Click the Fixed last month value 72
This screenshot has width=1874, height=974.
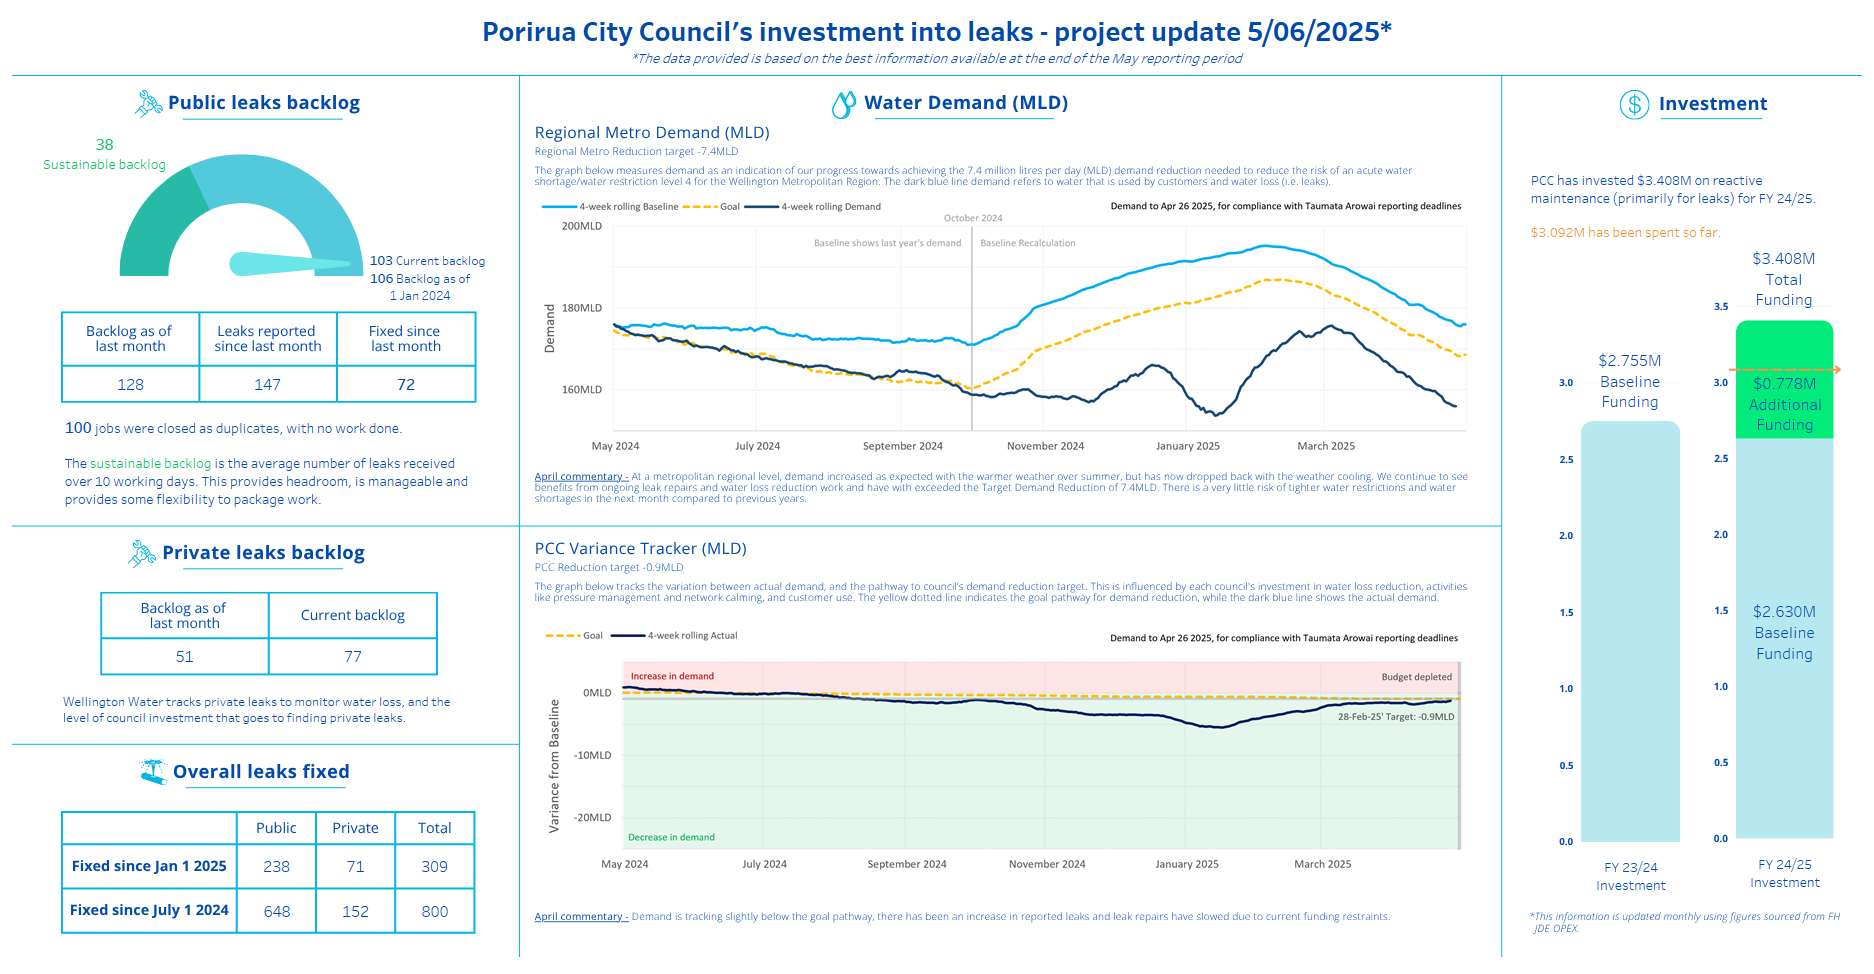[x=406, y=385]
